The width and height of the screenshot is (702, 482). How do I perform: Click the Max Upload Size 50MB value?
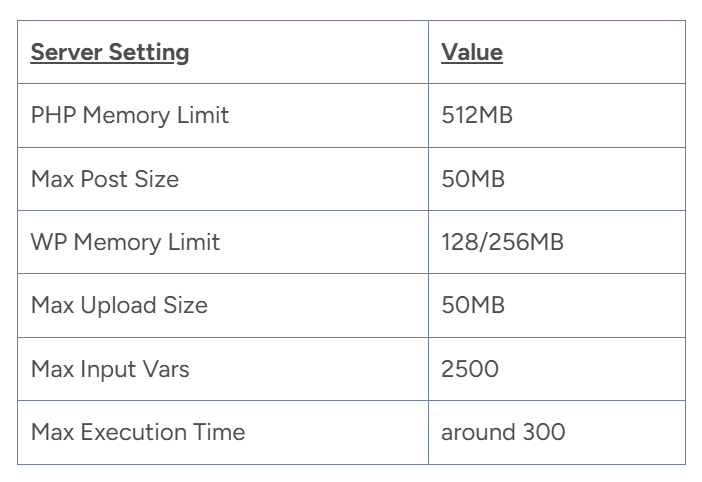[x=473, y=305]
